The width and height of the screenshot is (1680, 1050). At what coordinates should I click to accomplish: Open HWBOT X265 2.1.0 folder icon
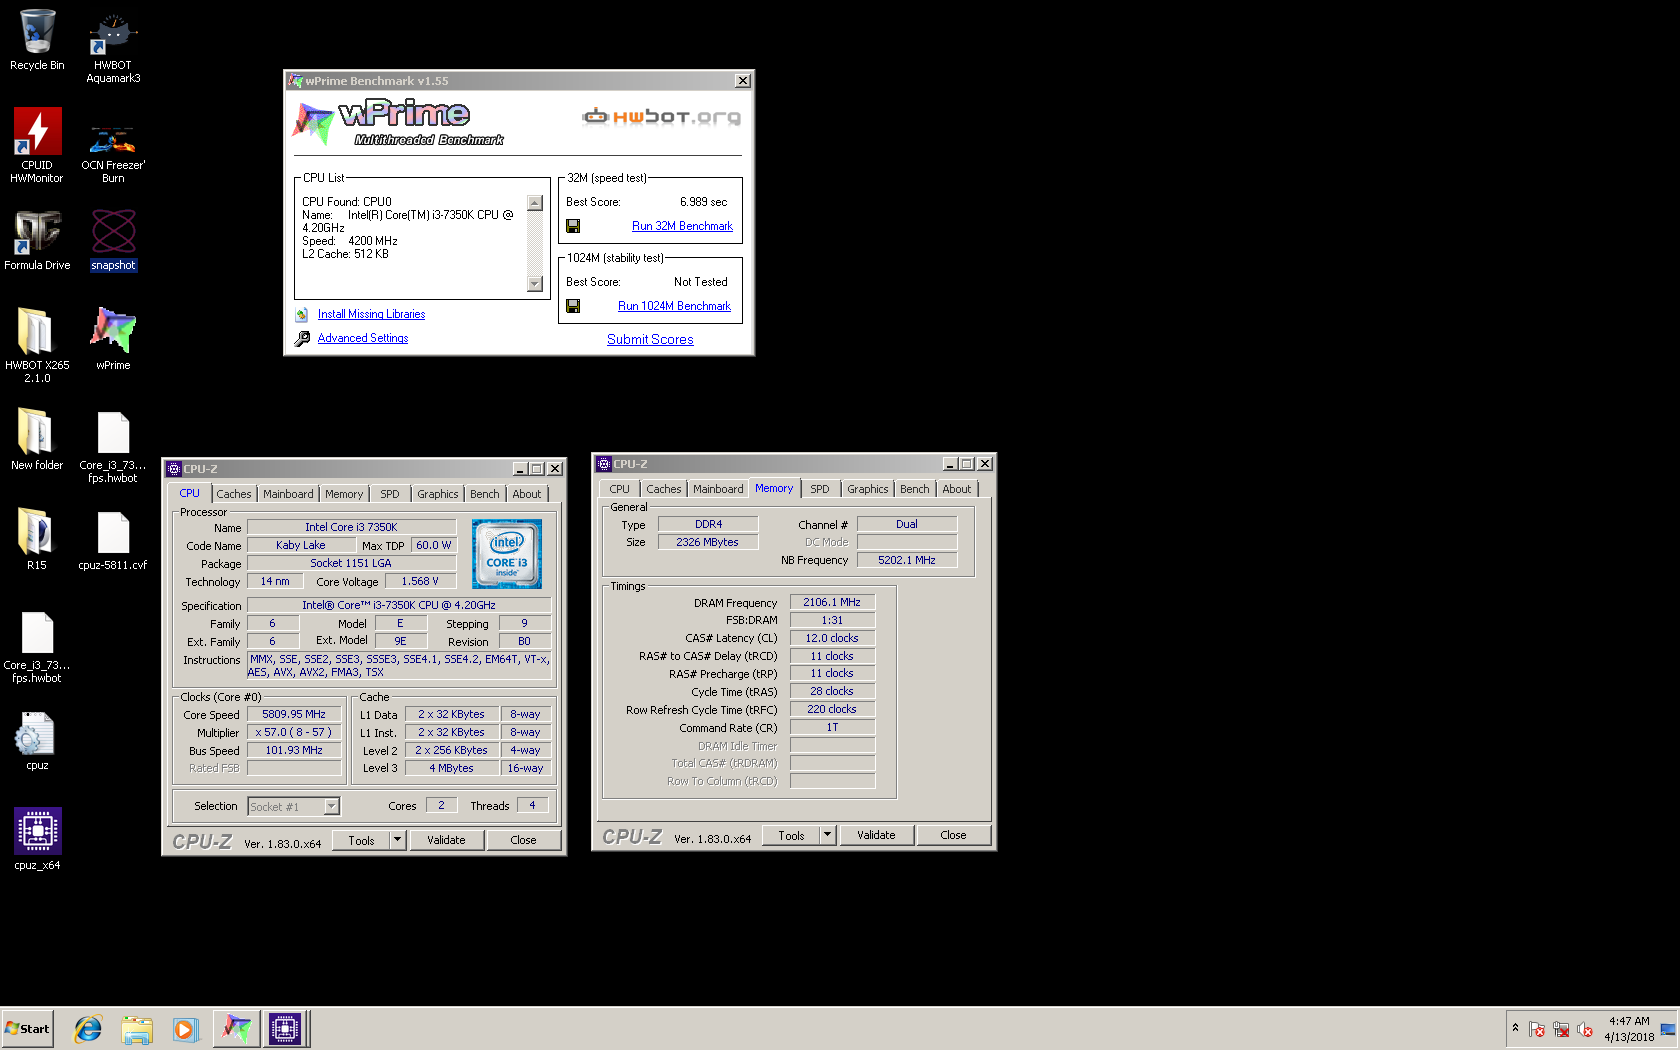click(37, 345)
